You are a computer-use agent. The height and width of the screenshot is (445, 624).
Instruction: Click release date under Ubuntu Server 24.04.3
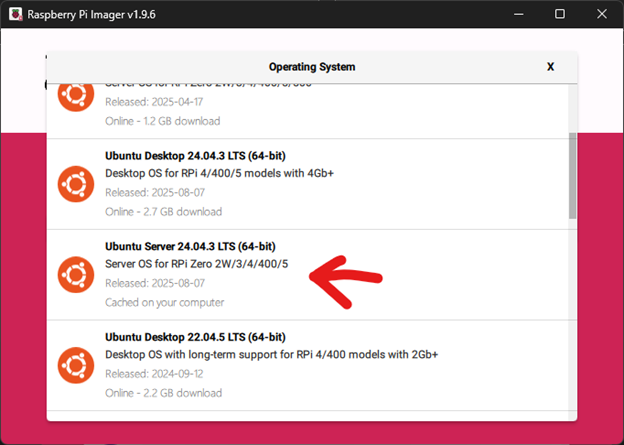pyautogui.click(x=155, y=283)
